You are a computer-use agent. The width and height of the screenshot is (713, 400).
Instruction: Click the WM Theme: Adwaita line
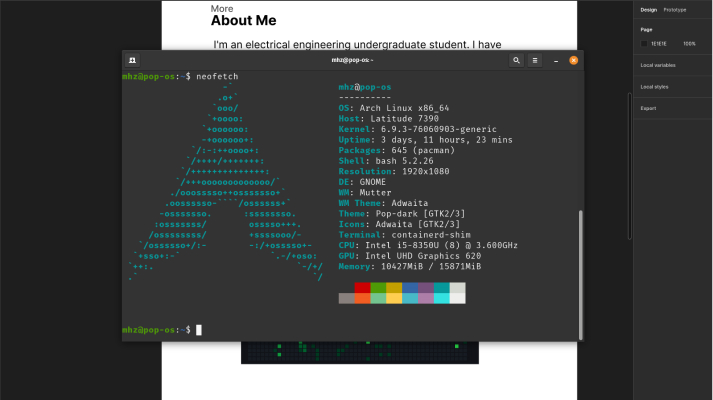coord(383,203)
